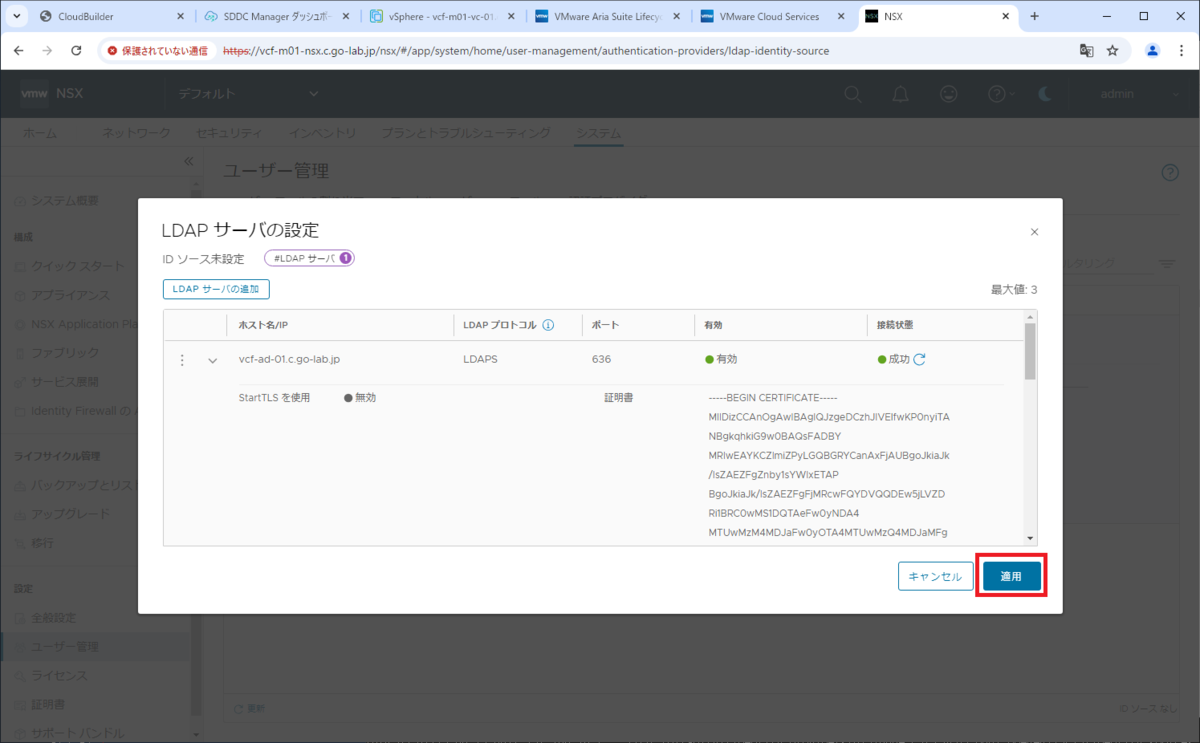Click the StartTLS 無効 status
The image size is (1200, 743).
click(x=360, y=397)
